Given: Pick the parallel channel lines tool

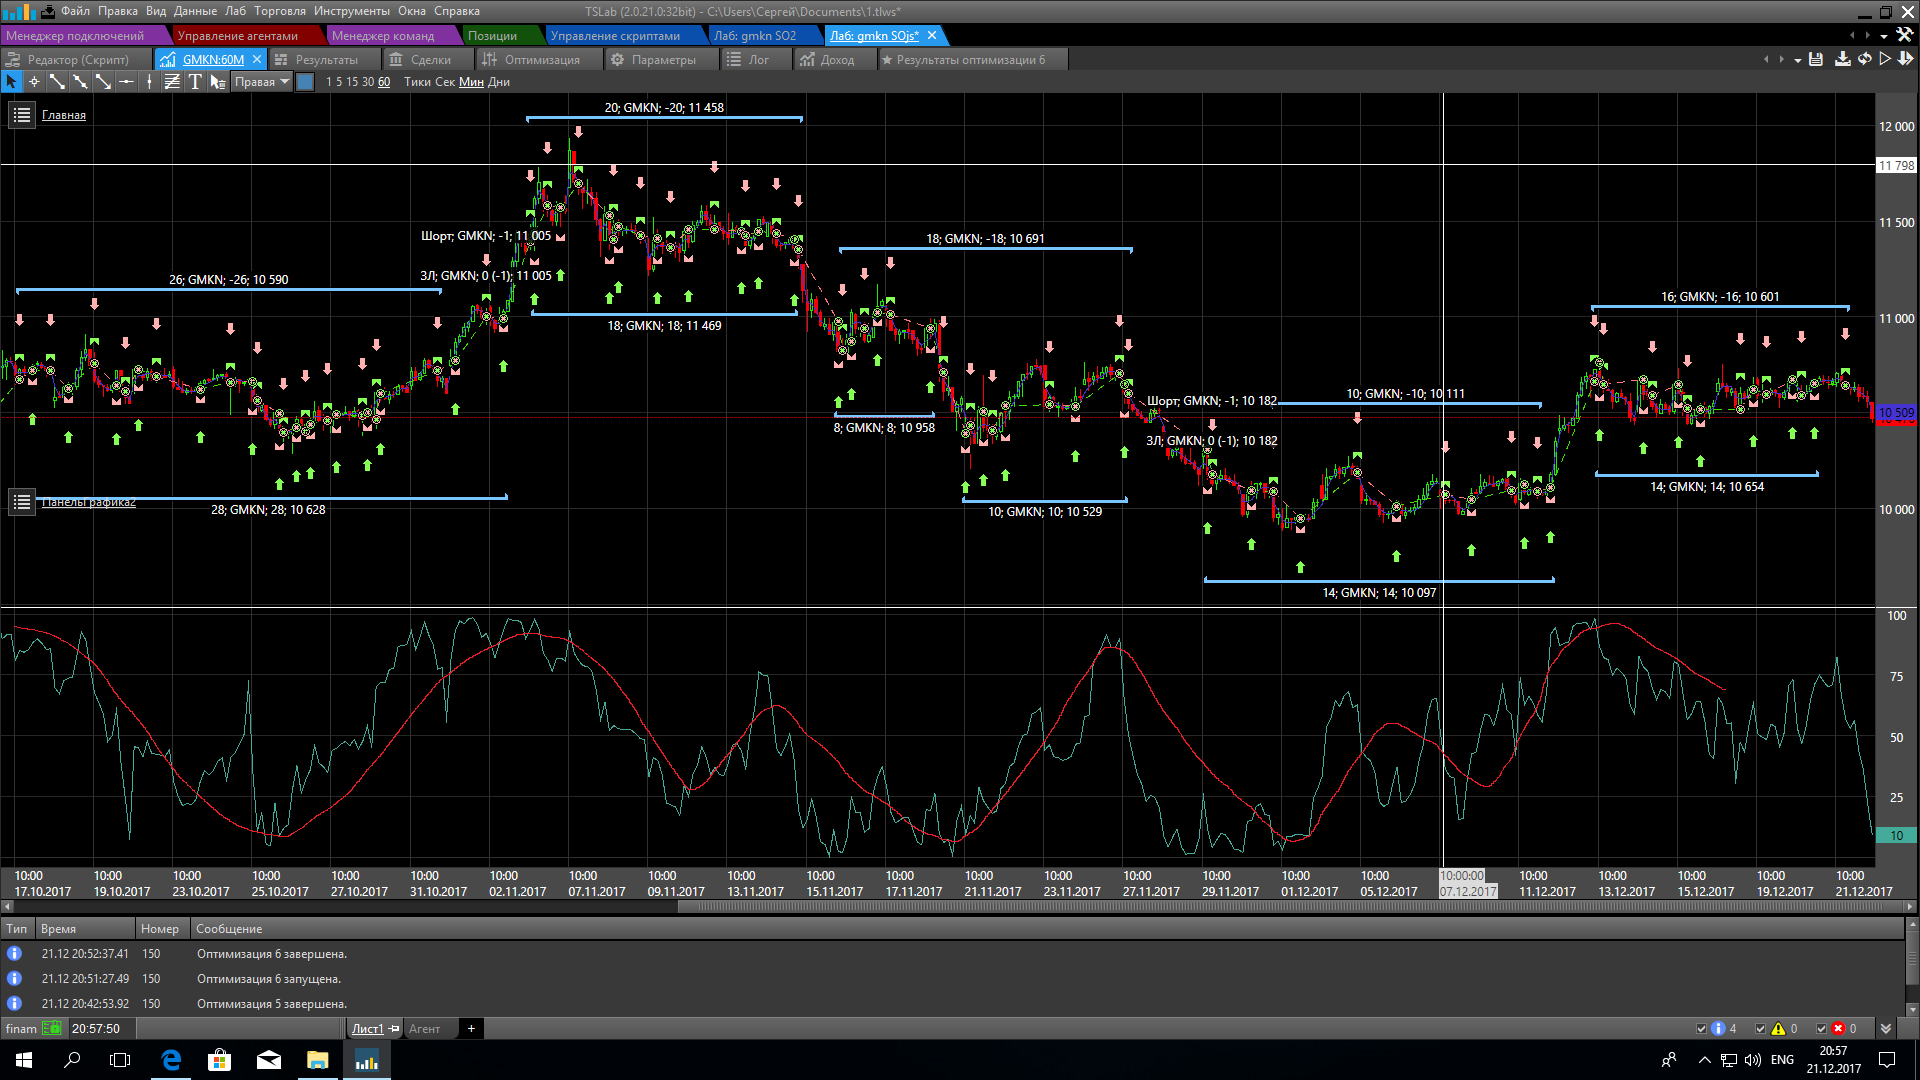Looking at the screenshot, I should tap(172, 82).
